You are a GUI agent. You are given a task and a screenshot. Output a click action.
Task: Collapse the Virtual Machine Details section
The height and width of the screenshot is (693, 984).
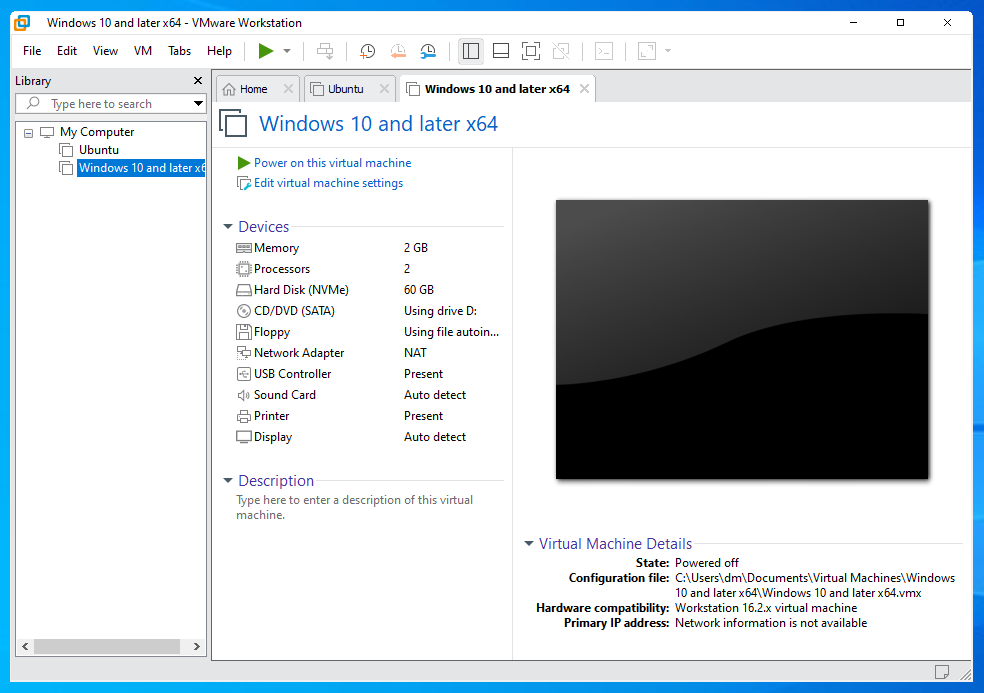click(x=528, y=544)
